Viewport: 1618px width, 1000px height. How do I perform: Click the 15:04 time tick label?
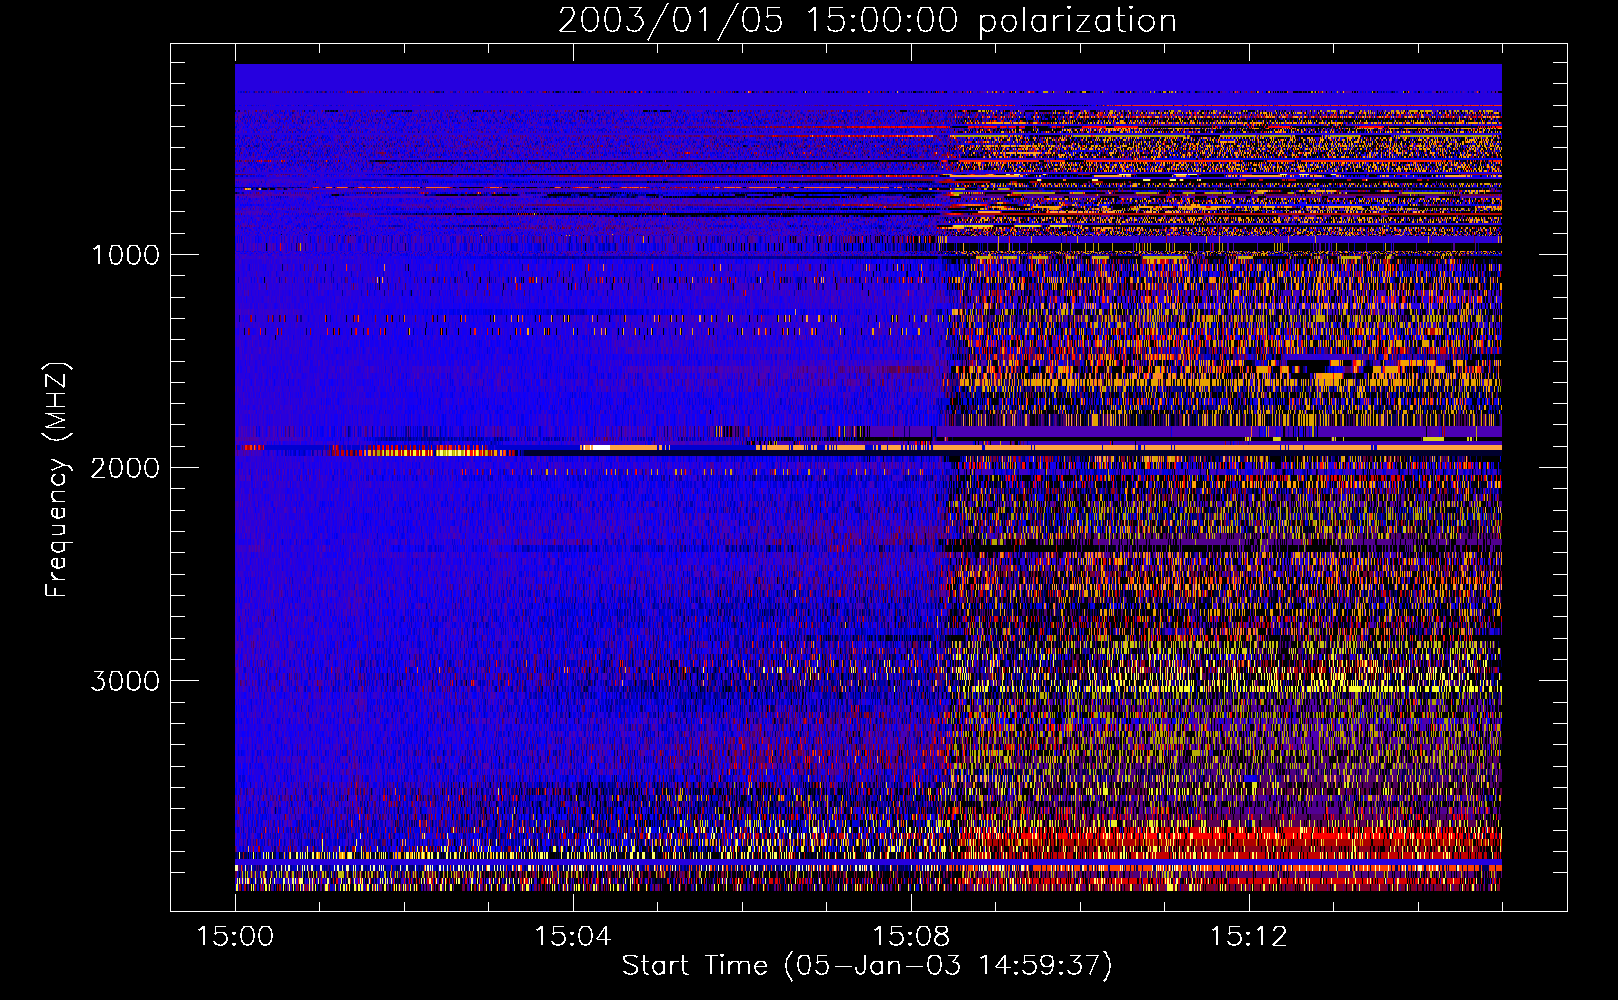[572, 937]
